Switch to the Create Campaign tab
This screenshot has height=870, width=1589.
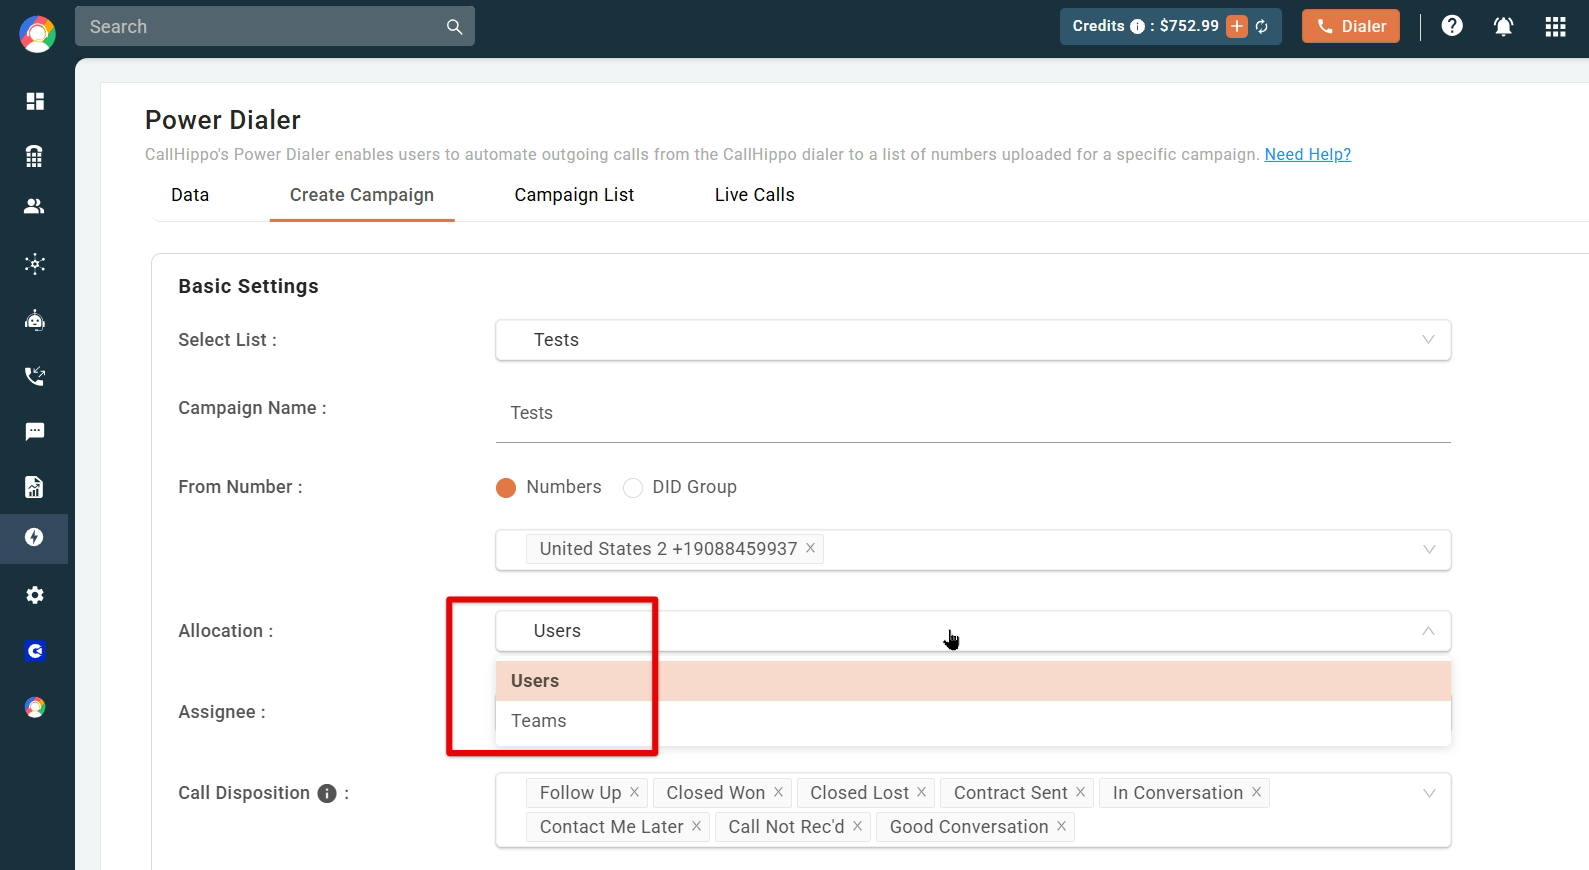pos(362,195)
